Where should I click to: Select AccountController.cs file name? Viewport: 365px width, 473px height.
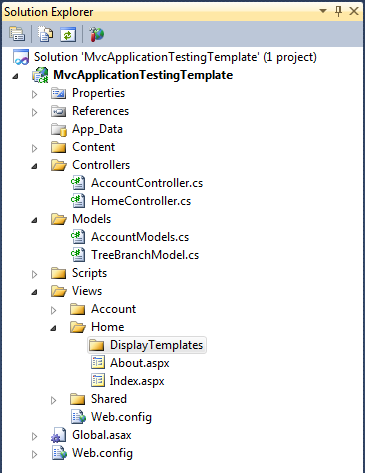[x=147, y=183]
